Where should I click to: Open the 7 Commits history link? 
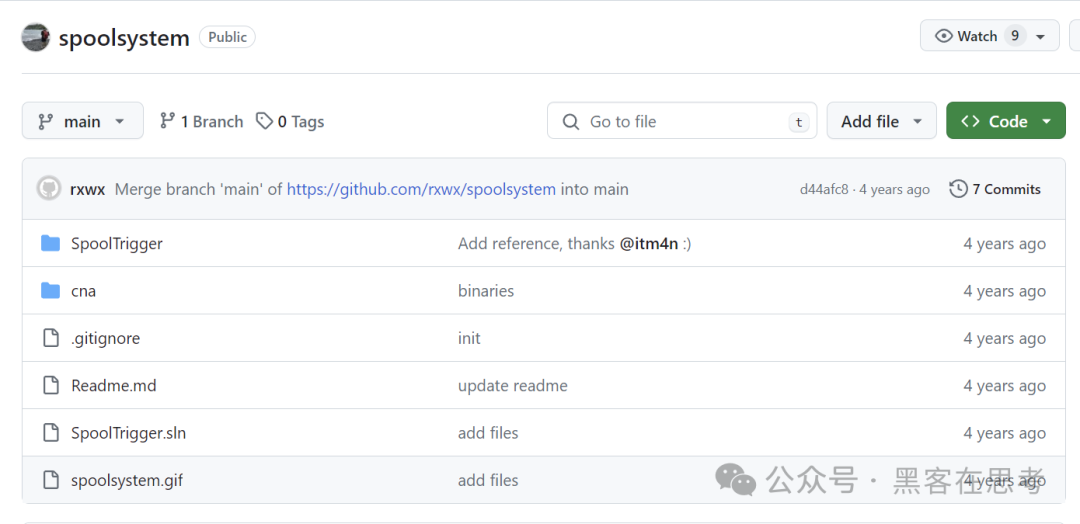pos(995,189)
